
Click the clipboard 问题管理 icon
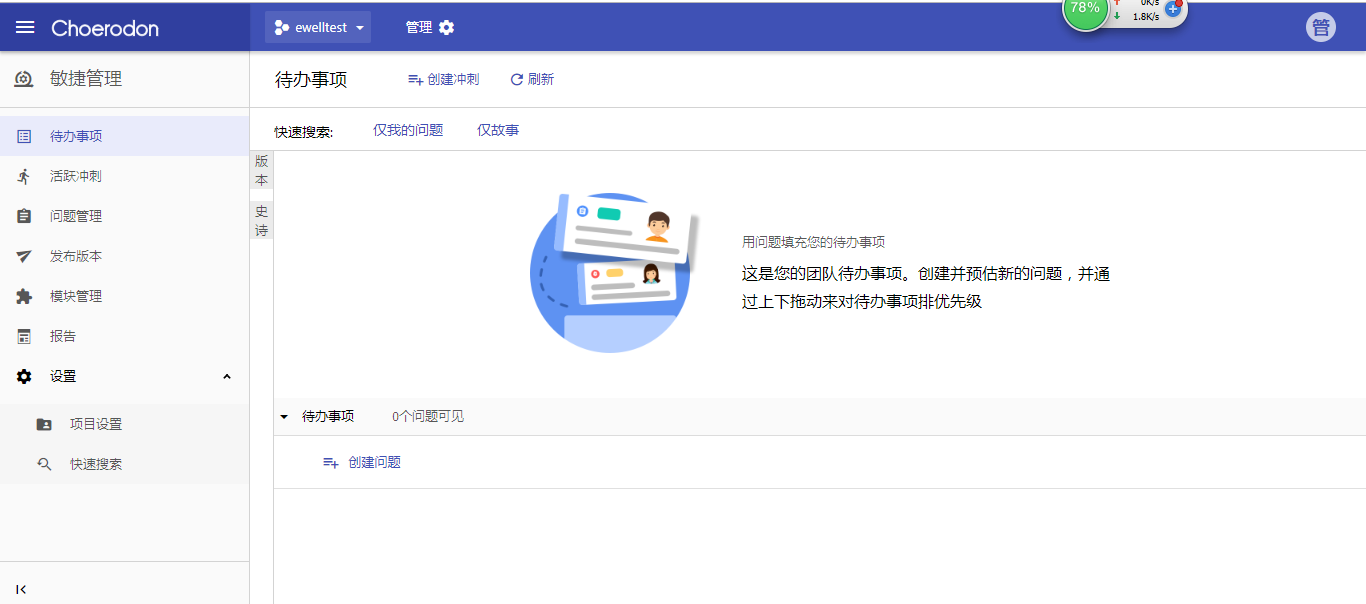(x=25, y=216)
